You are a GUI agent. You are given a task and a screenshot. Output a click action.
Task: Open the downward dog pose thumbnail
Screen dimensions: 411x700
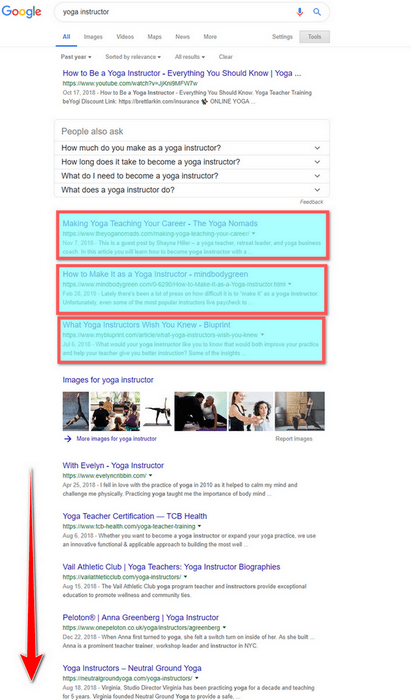click(75, 411)
